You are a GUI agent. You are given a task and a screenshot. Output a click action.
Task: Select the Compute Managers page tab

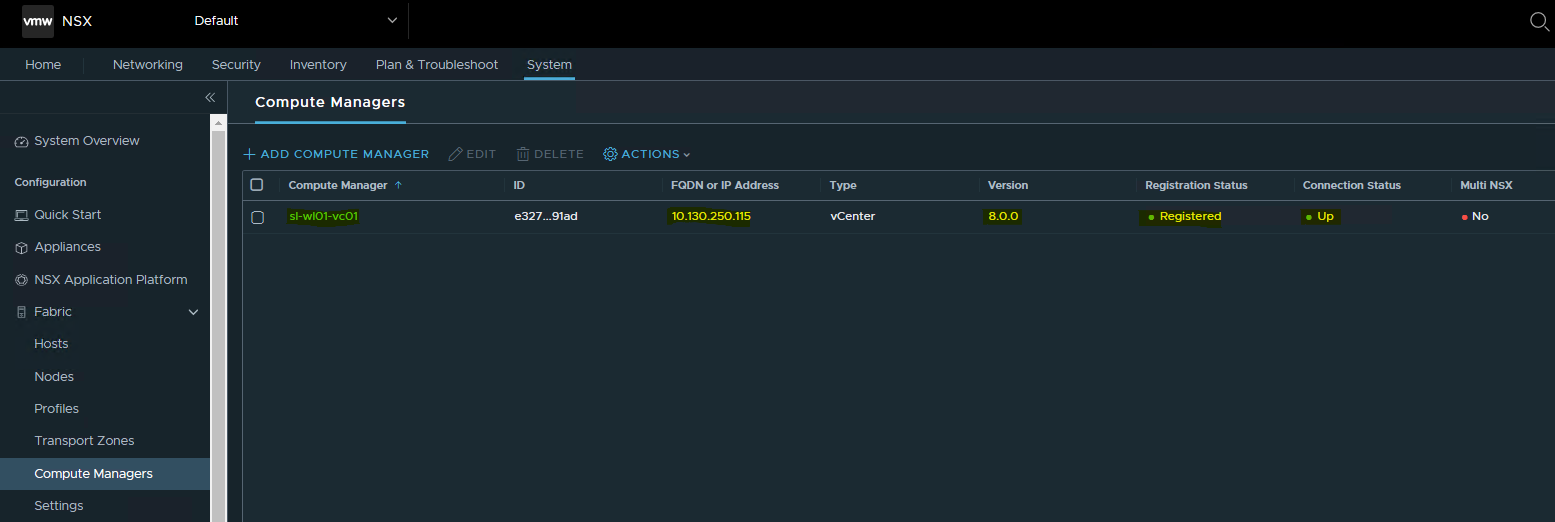tap(330, 102)
